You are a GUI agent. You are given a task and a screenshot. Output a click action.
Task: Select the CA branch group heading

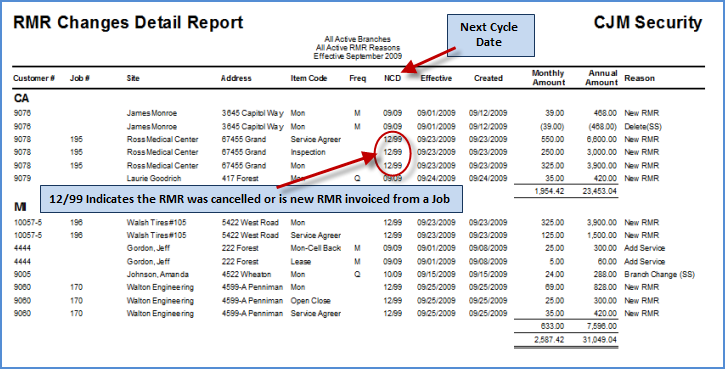(21, 98)
